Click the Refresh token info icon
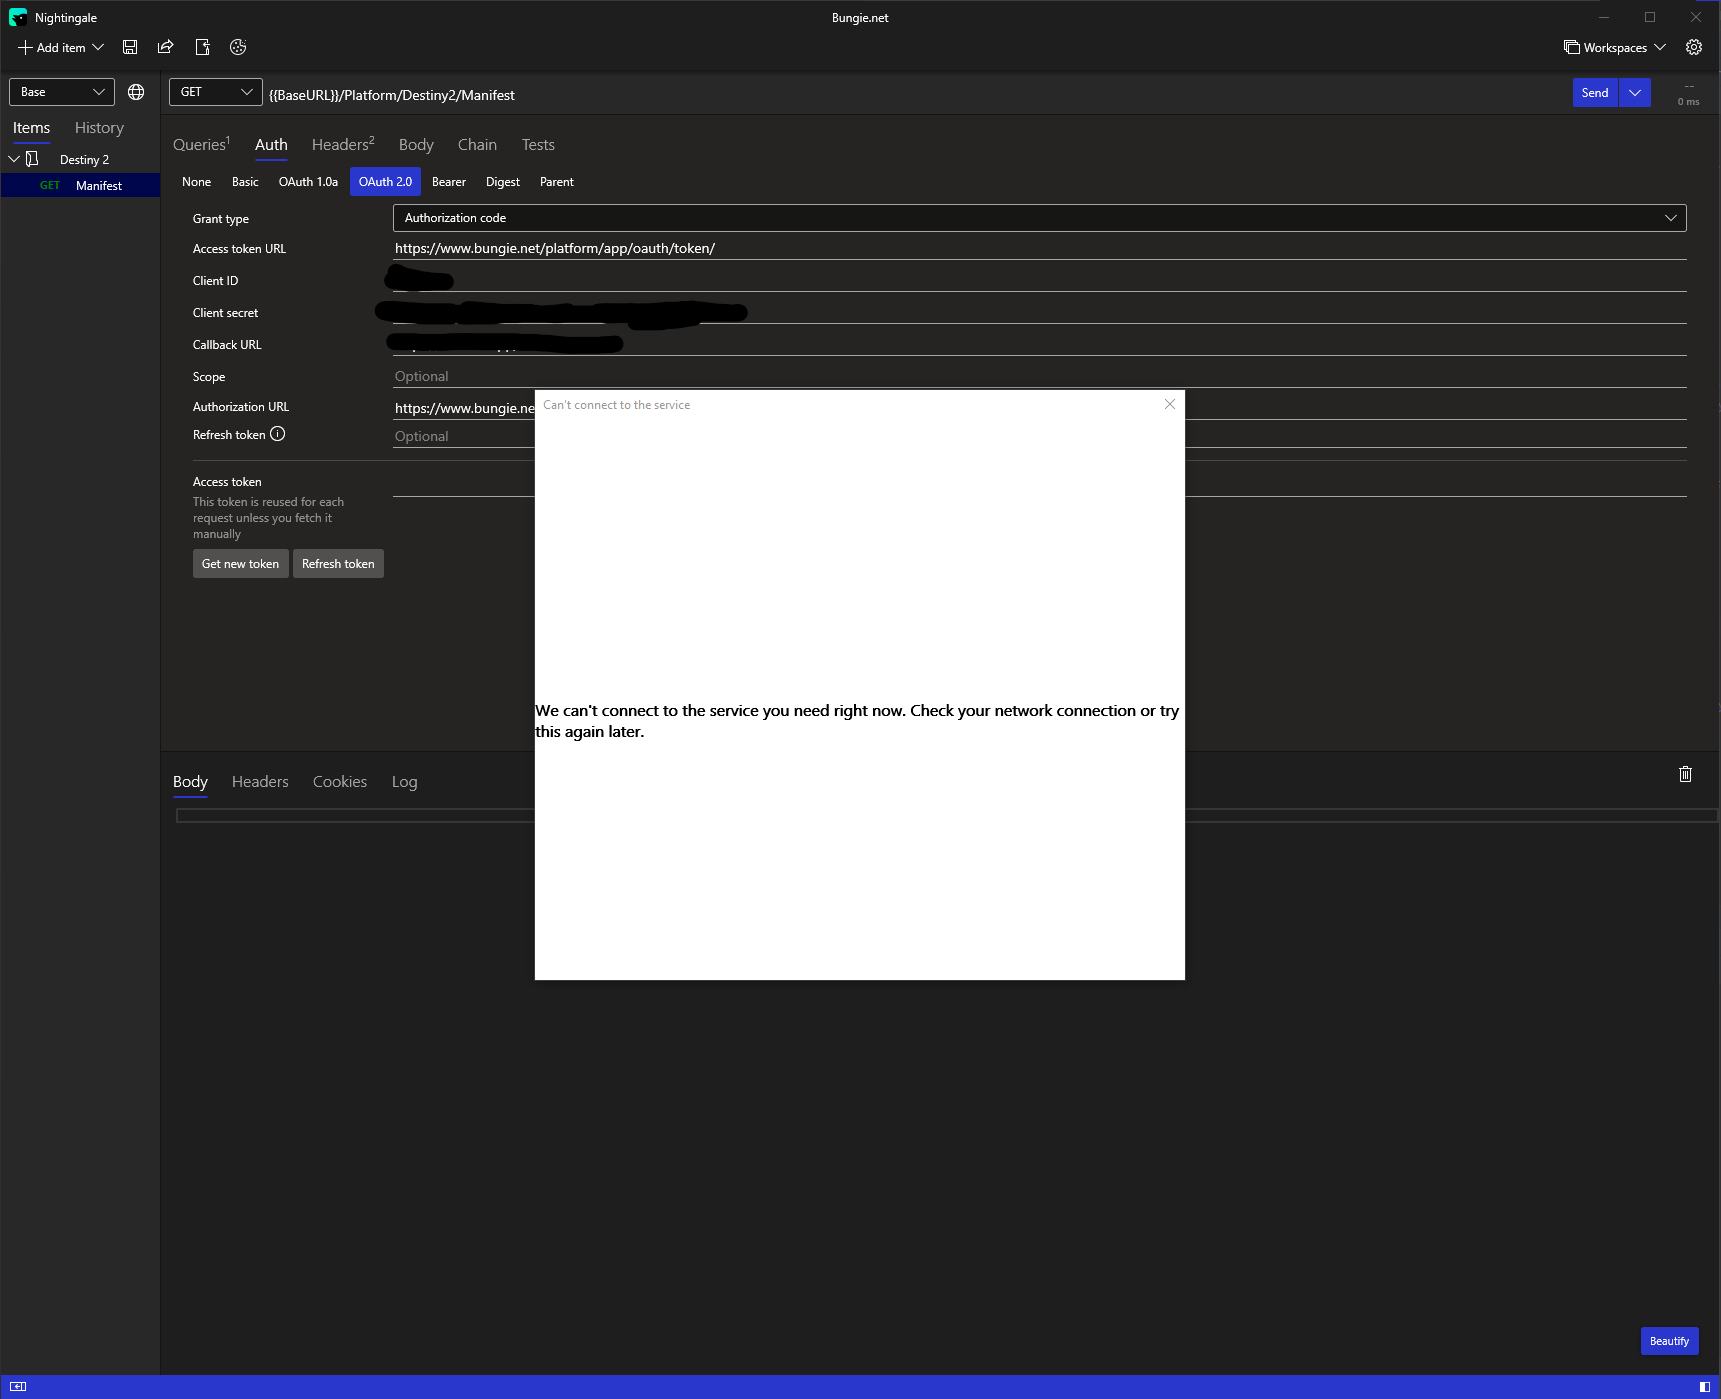This screenshot has height=1399, width=1721. pos(278,434)
